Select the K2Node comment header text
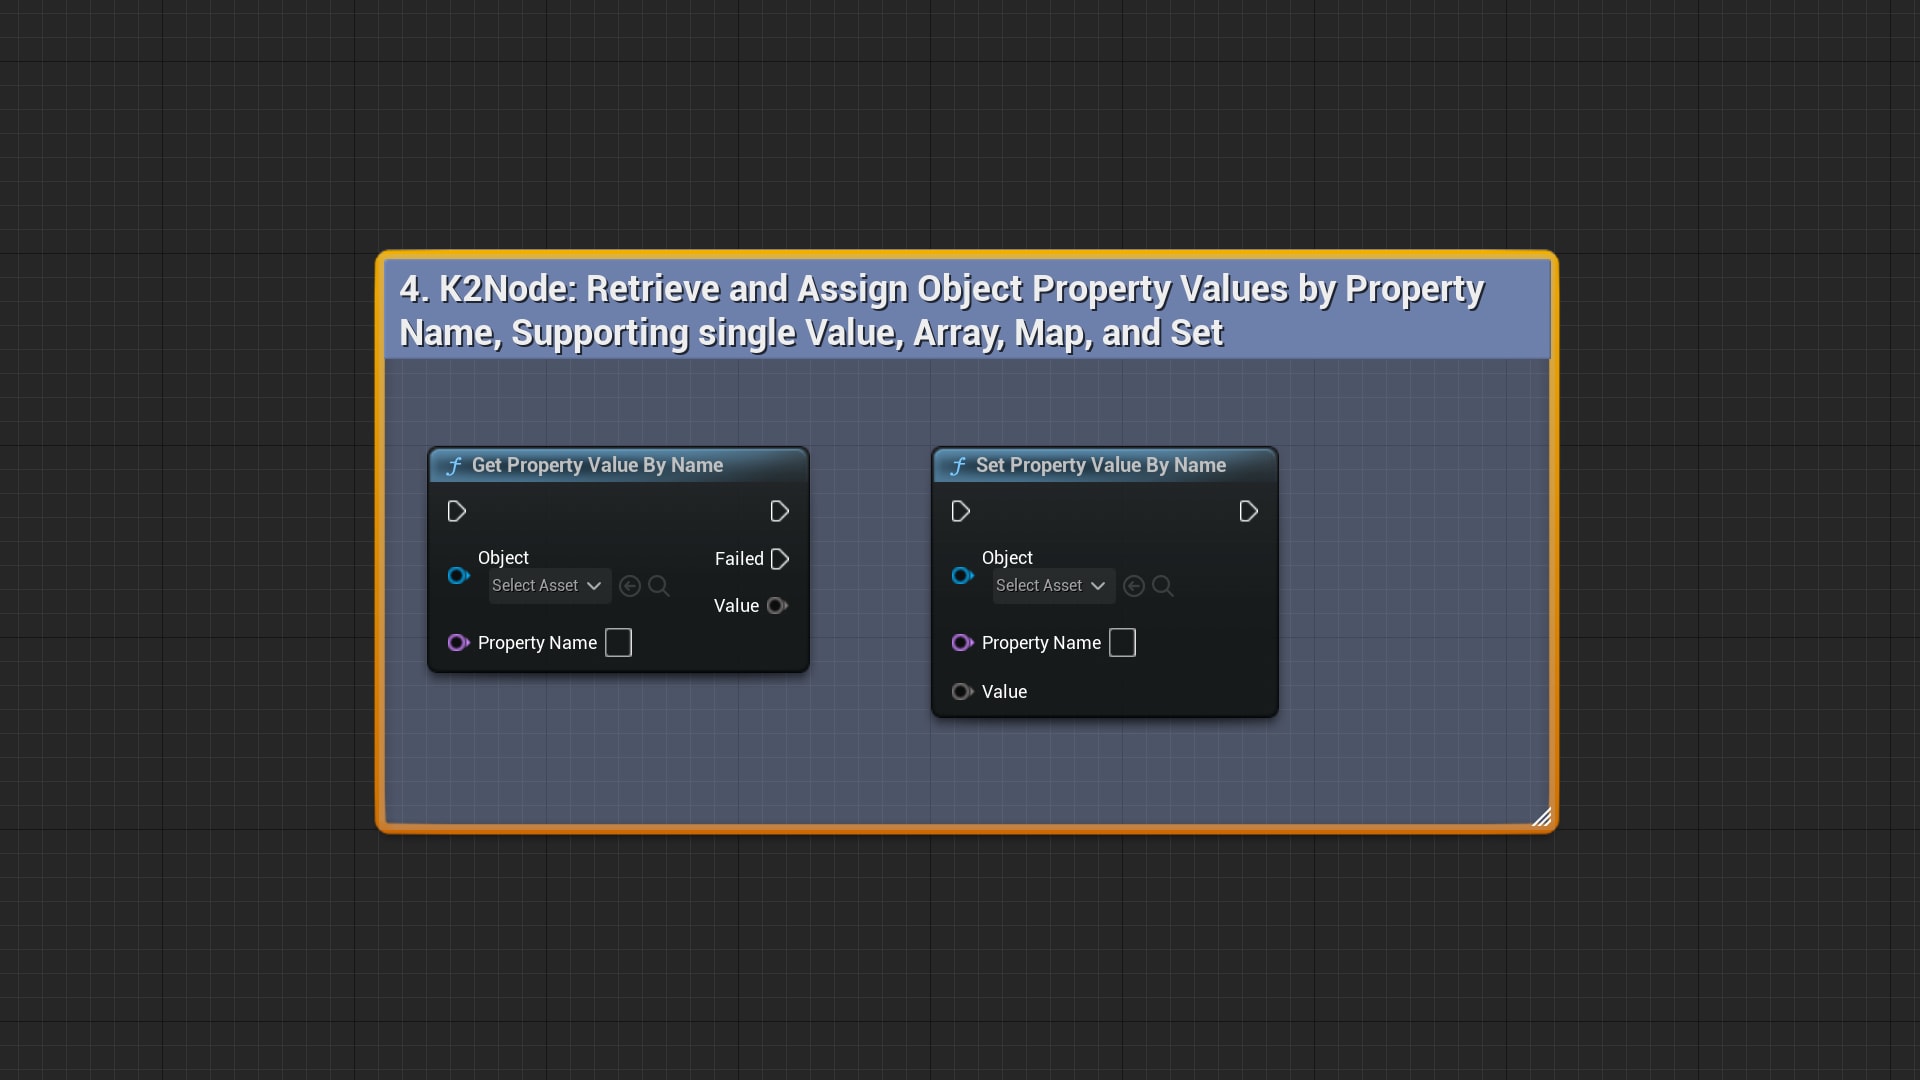 (x=940, y=310)
